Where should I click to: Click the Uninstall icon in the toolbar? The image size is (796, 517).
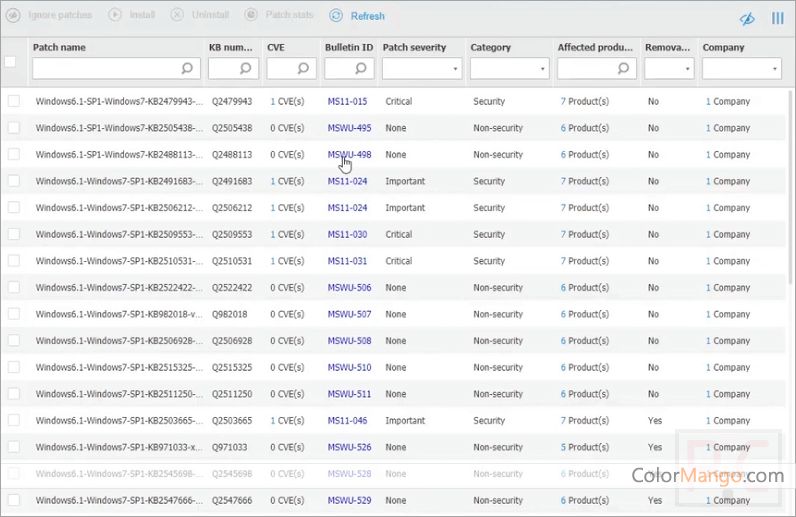[x=177, y=16]
